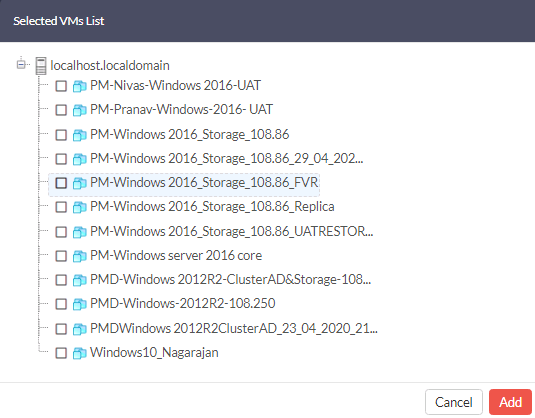
Task: Click the red Add button
Action: click(x=510, y=402)
